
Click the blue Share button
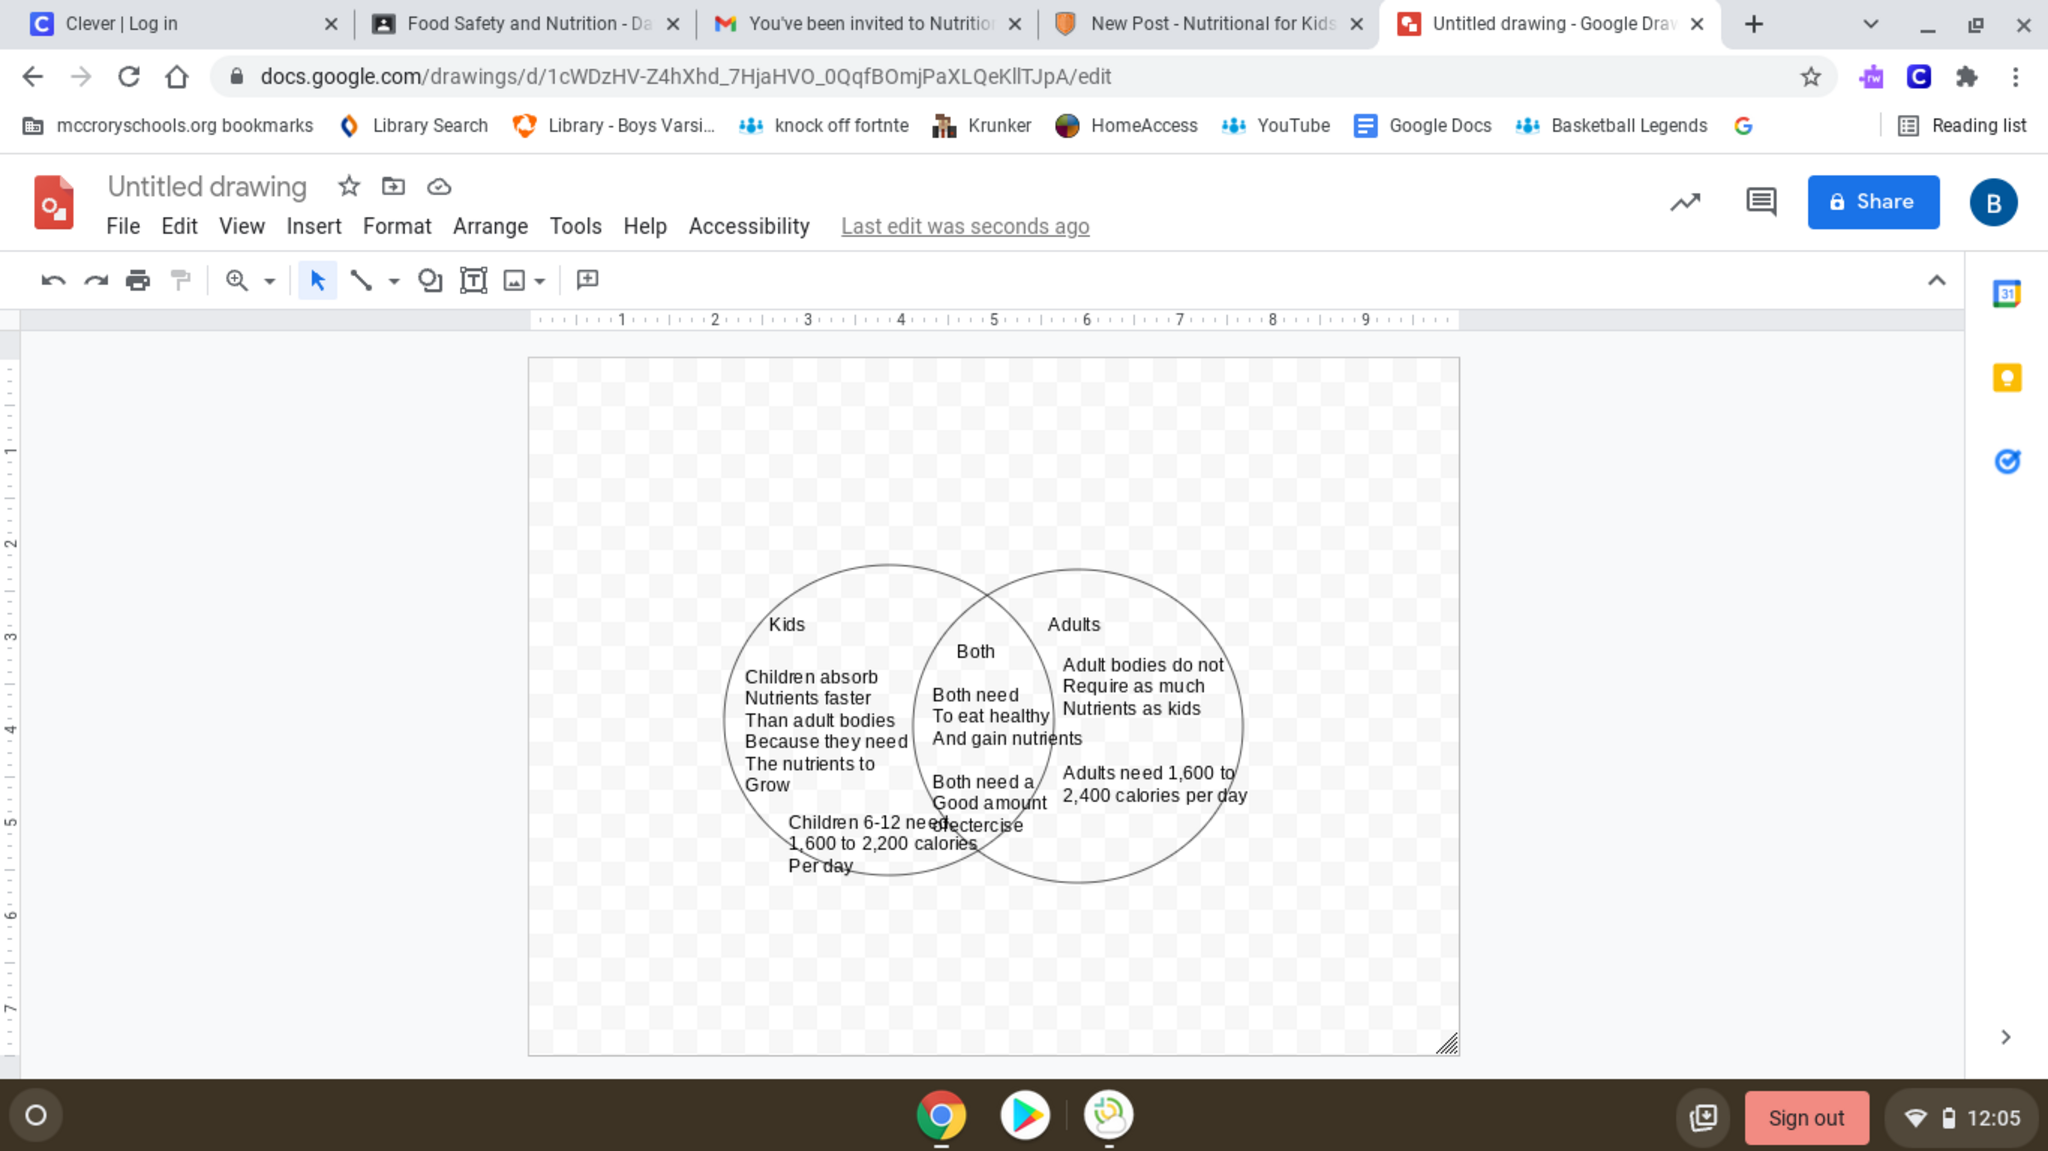click(1872, 202)
